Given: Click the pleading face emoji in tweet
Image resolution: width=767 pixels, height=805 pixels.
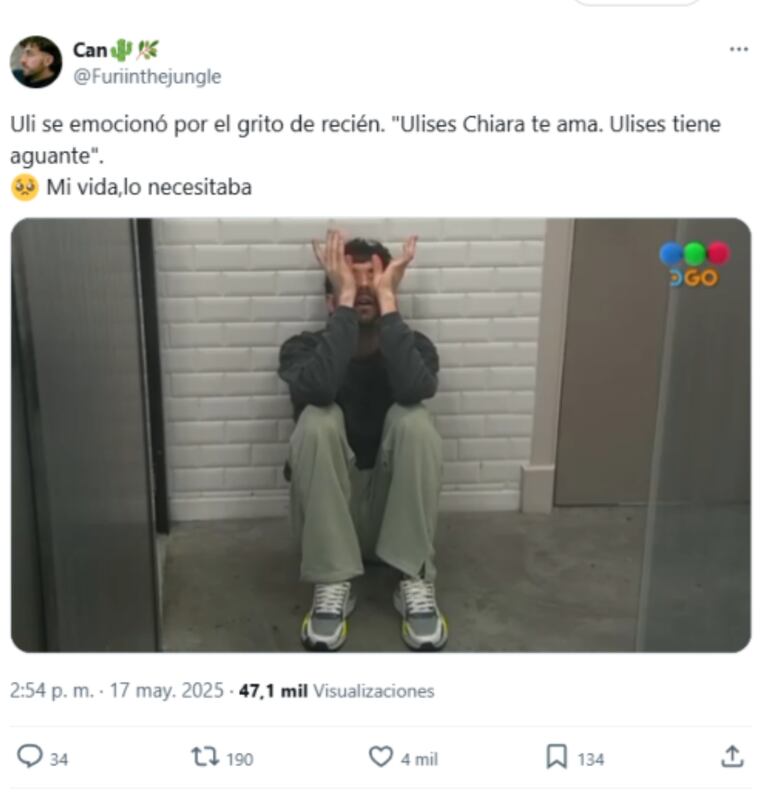Looking at the screenshot, I should pyautogui.click(x=24, y=187).
